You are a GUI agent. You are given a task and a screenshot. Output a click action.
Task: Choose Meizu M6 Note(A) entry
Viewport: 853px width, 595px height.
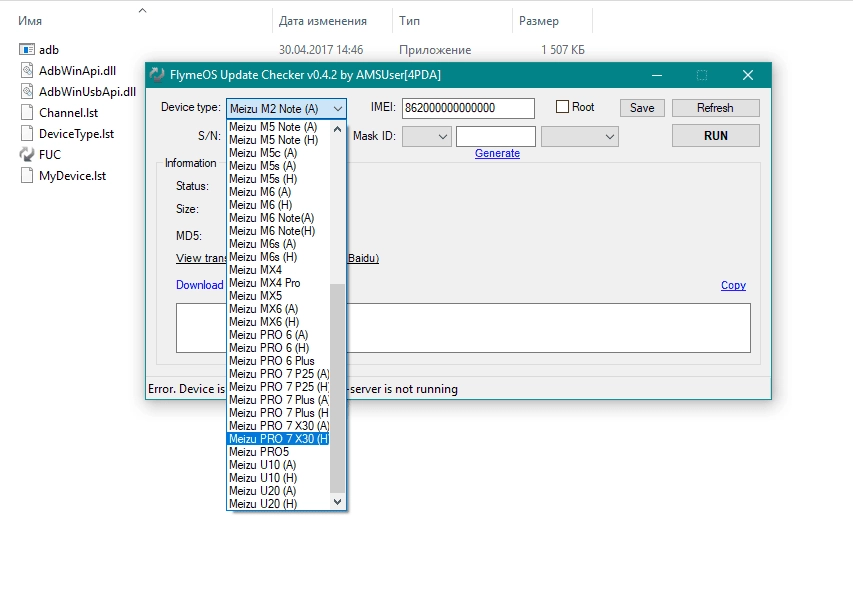click(x=278, y=218)
